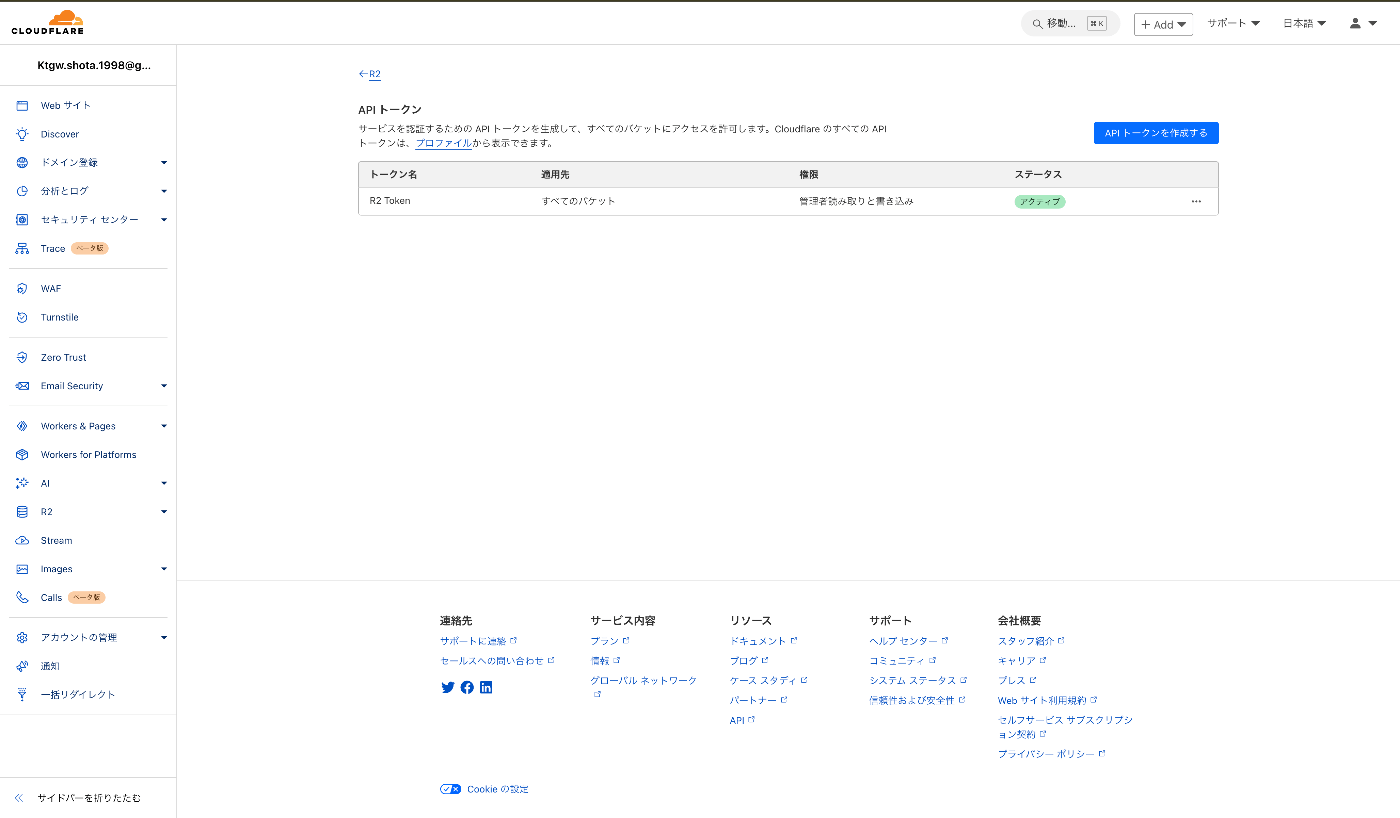Screen dimensions: 1400x818
Task: Click the セキュリティ センター icon
Action: (x=22, y=219)
